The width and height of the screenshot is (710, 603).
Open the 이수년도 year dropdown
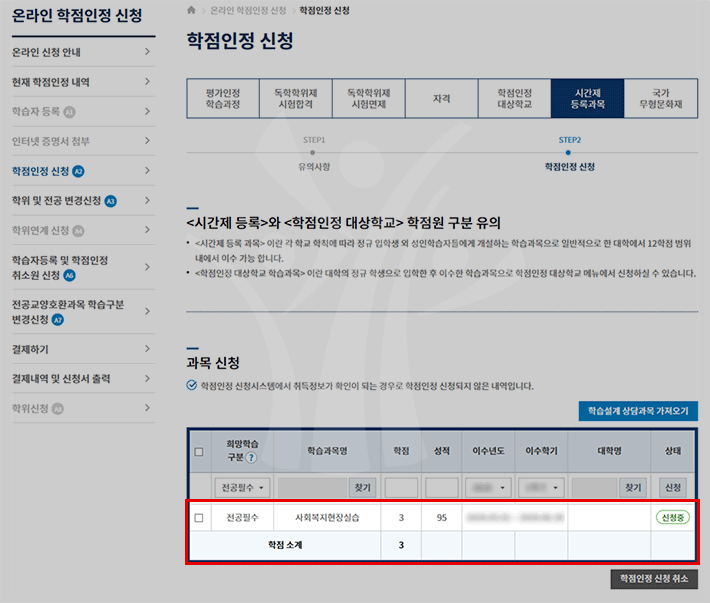[488, 487]
